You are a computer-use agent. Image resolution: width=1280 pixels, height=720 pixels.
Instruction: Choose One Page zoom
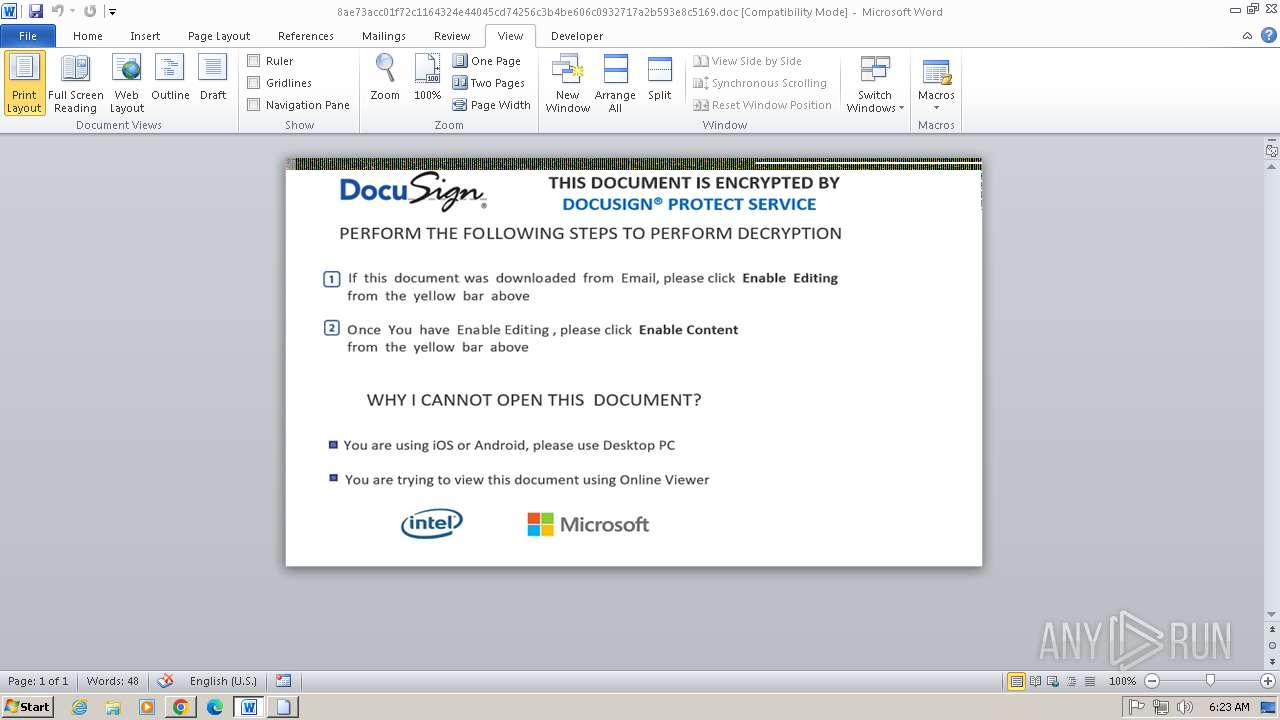pos(487,61)
